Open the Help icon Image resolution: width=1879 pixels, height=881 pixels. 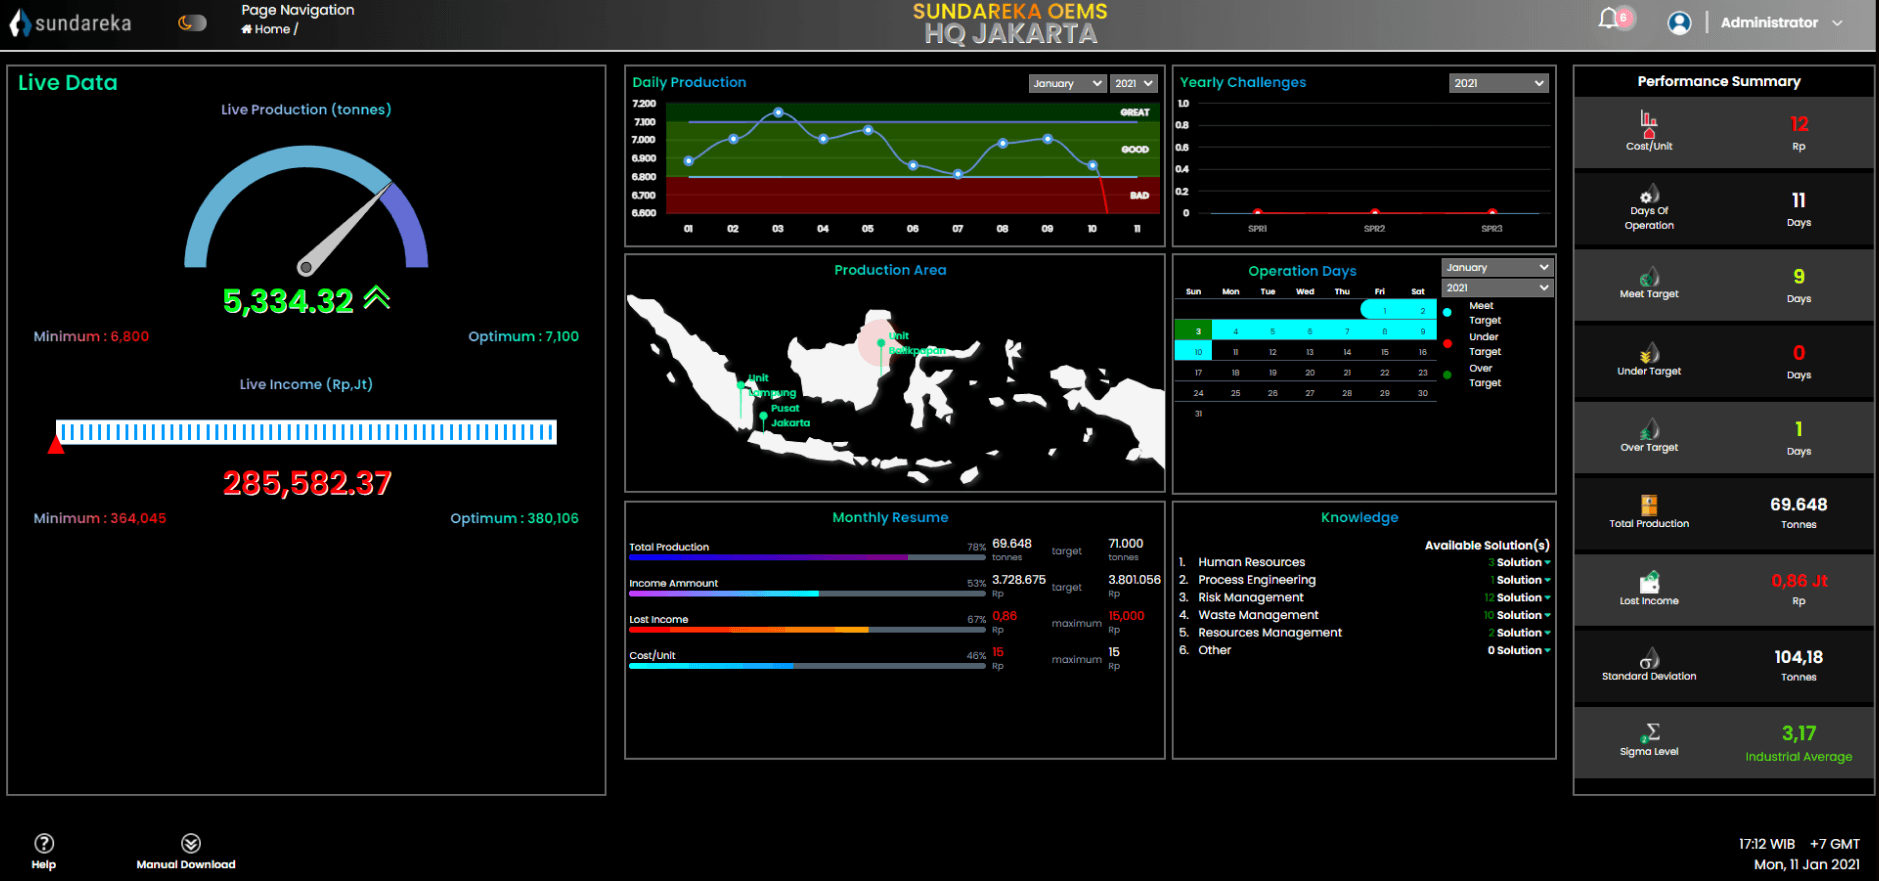[x=44, y=843]
